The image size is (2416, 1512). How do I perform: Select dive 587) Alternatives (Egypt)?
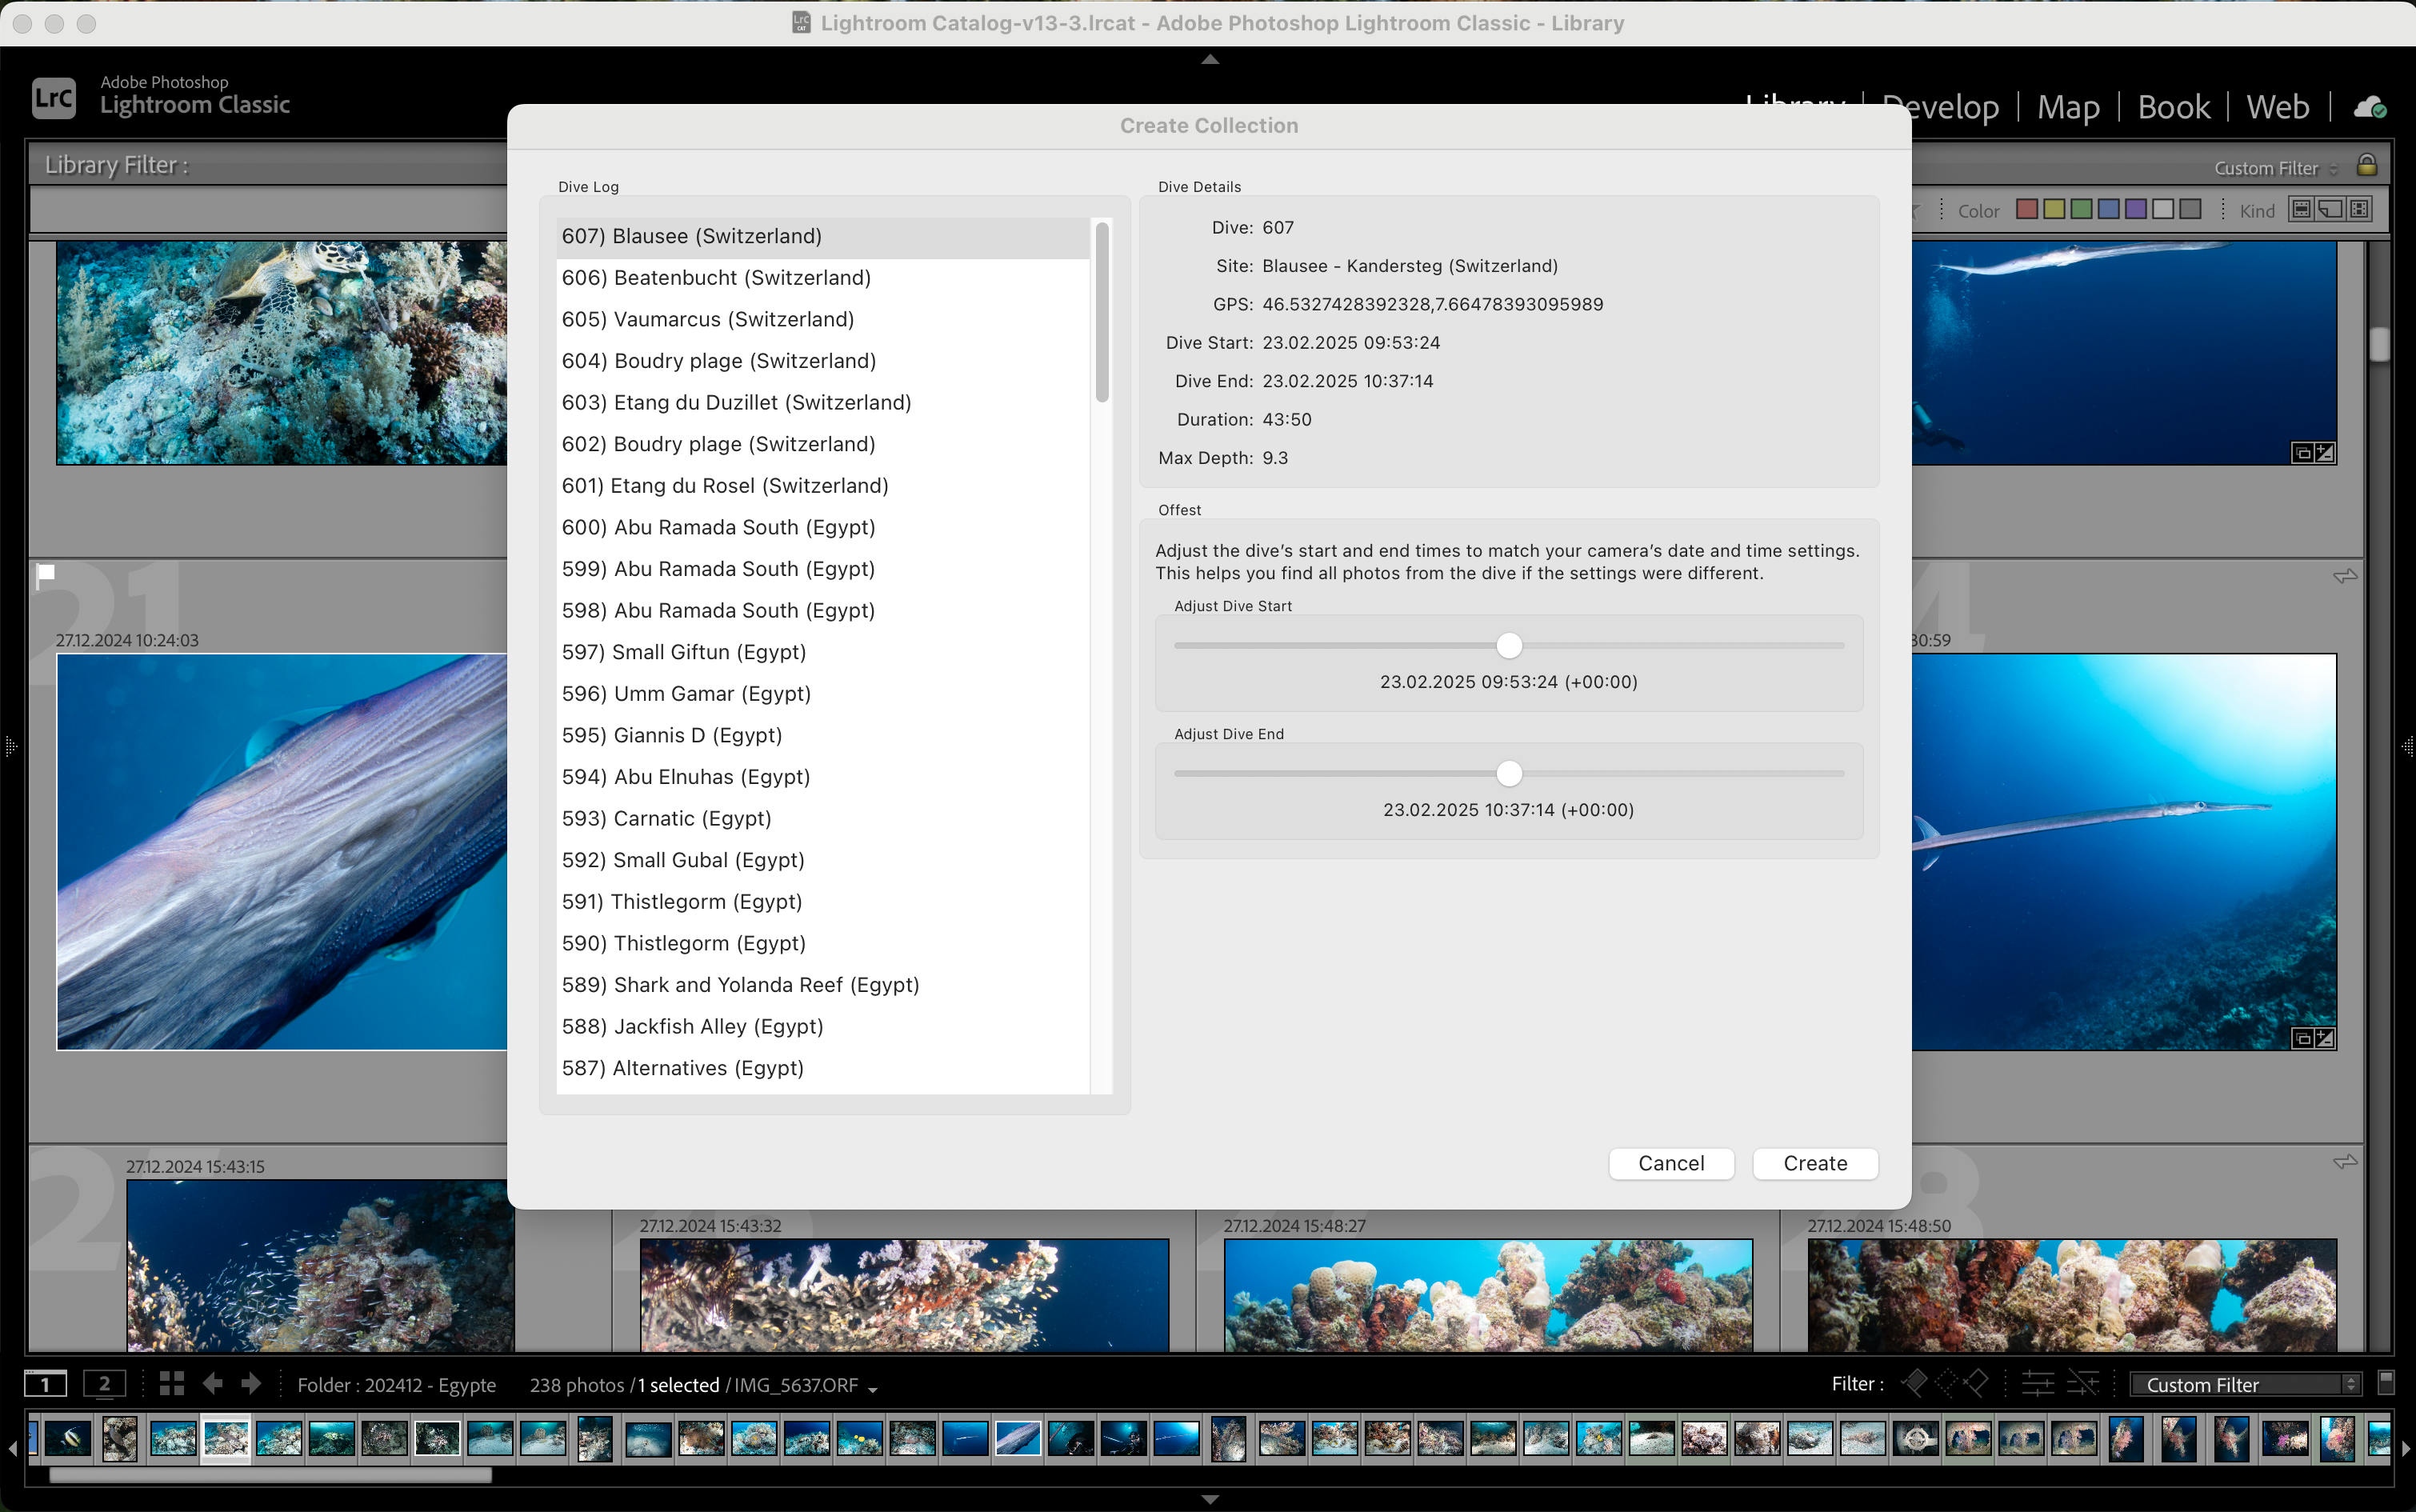click(x=822, y=1069)
